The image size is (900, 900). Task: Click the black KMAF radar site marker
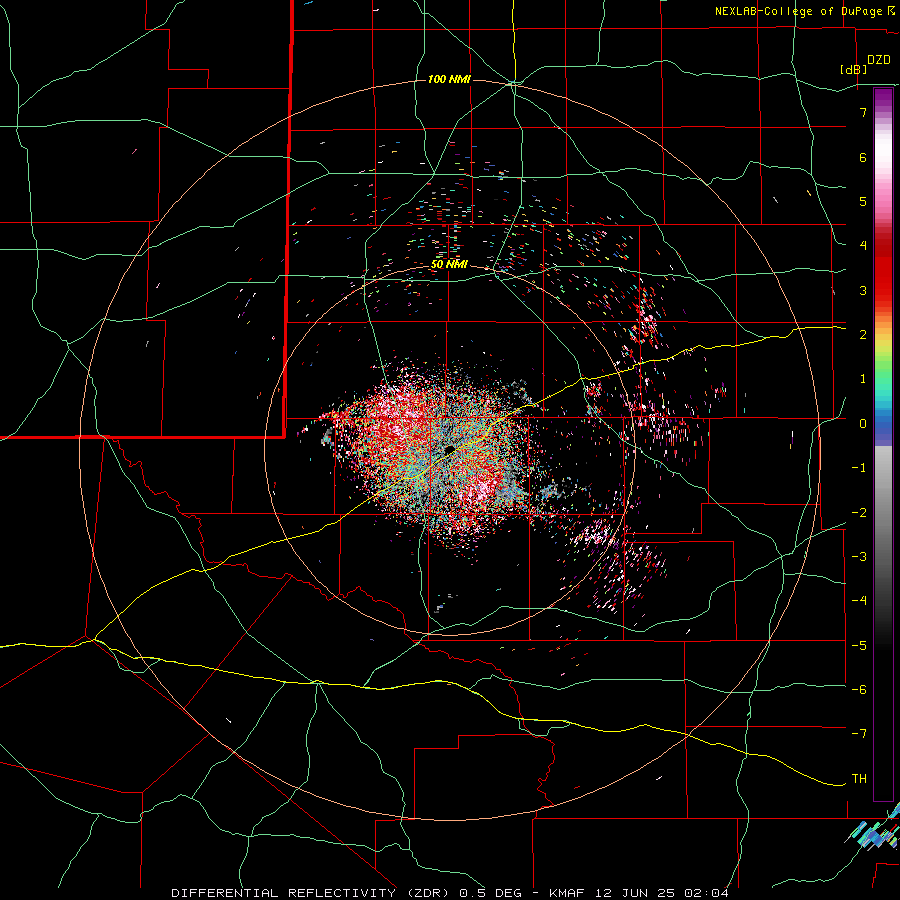pos(449,449)
